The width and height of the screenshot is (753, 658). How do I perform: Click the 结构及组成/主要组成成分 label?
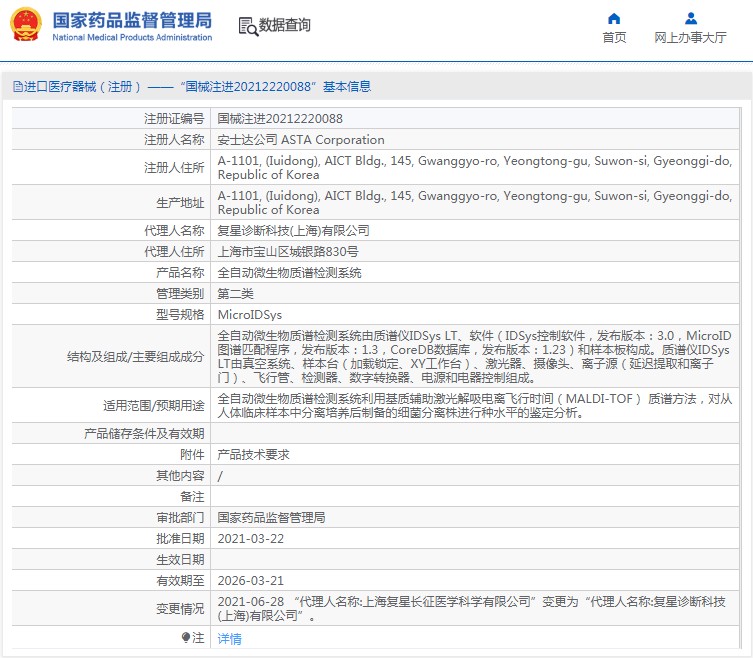tap(135, 356)
